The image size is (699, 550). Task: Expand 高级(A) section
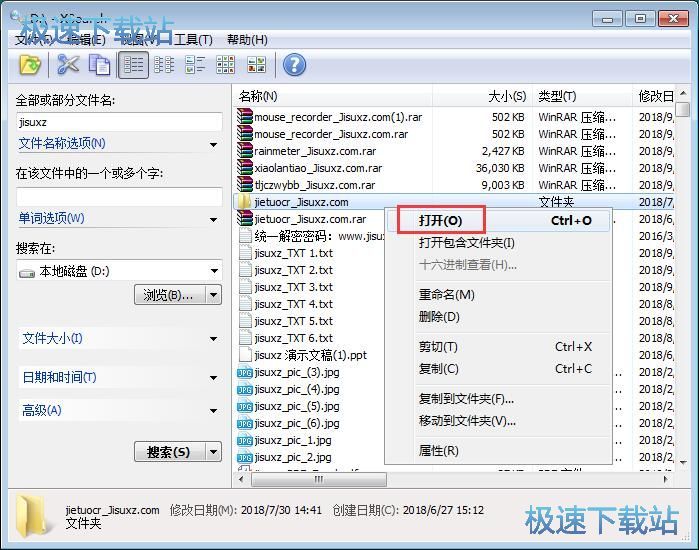pos(214,410)
